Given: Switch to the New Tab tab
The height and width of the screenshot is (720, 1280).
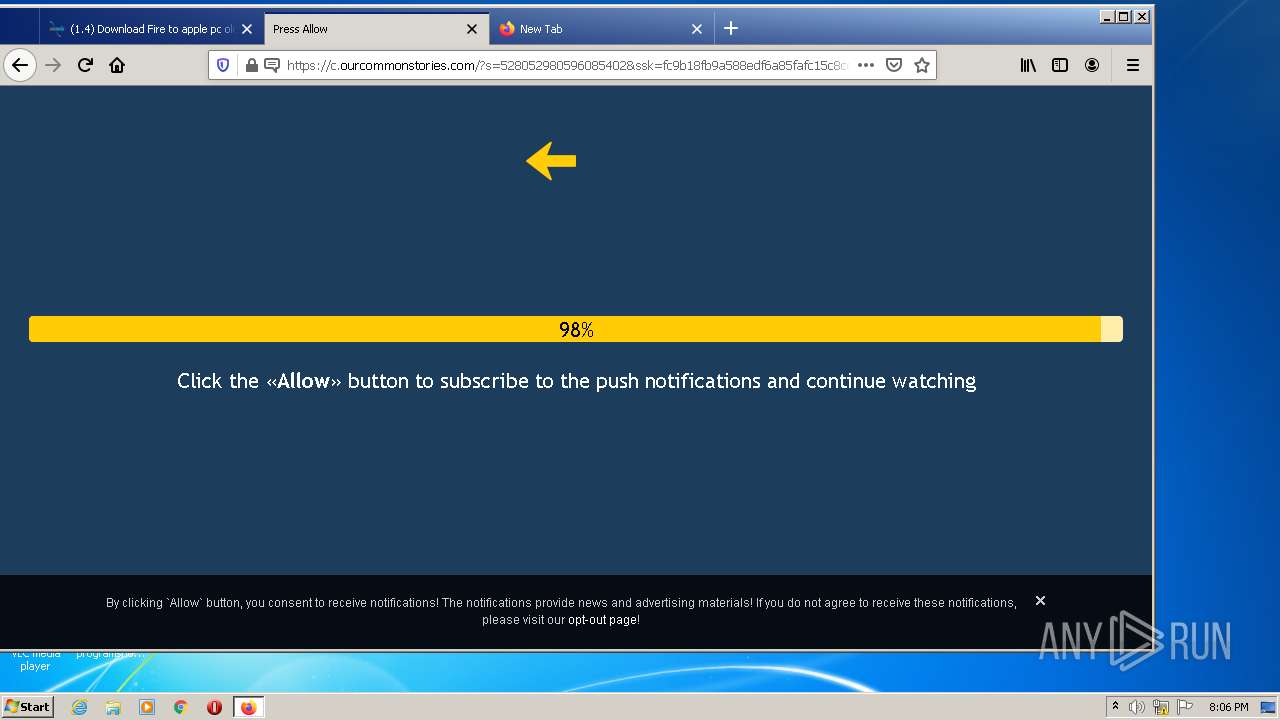Looking at the screenshot, I should click(601, 29).
